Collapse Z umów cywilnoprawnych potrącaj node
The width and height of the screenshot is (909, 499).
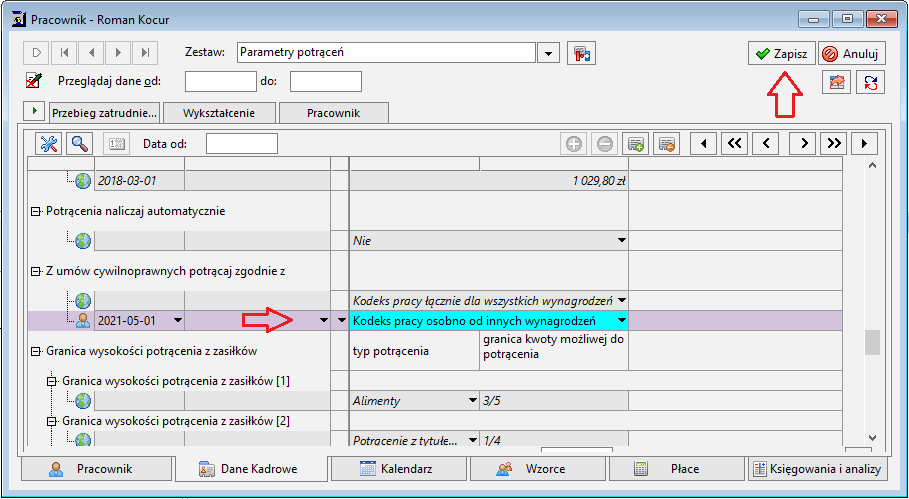(x=35, y=271)
